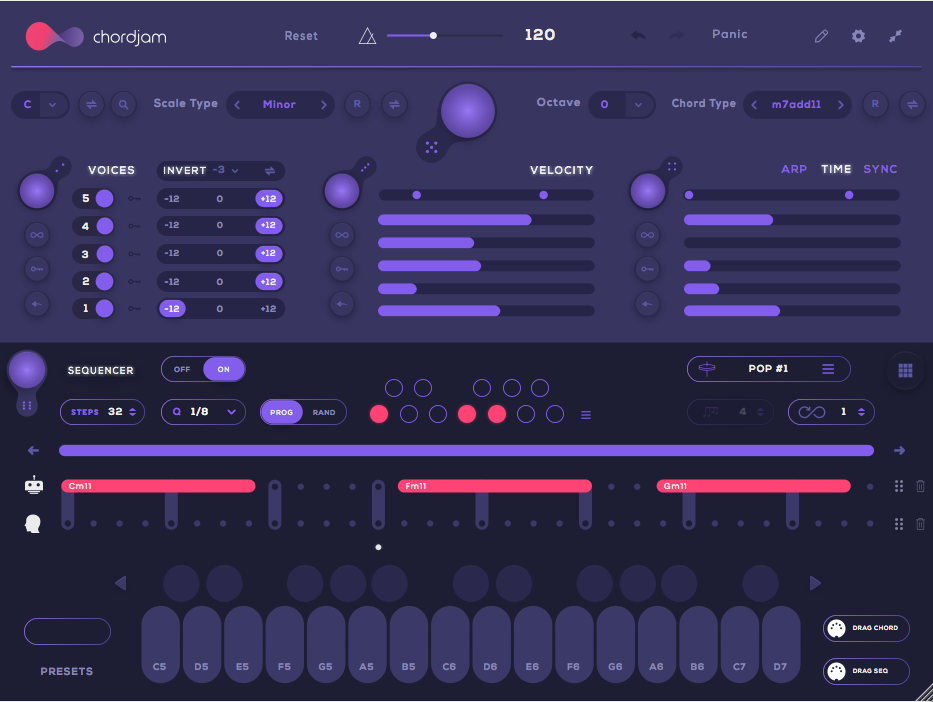
Task: Switch to the ARP tab
Action: pyautogui.click(x=794, y=170)
